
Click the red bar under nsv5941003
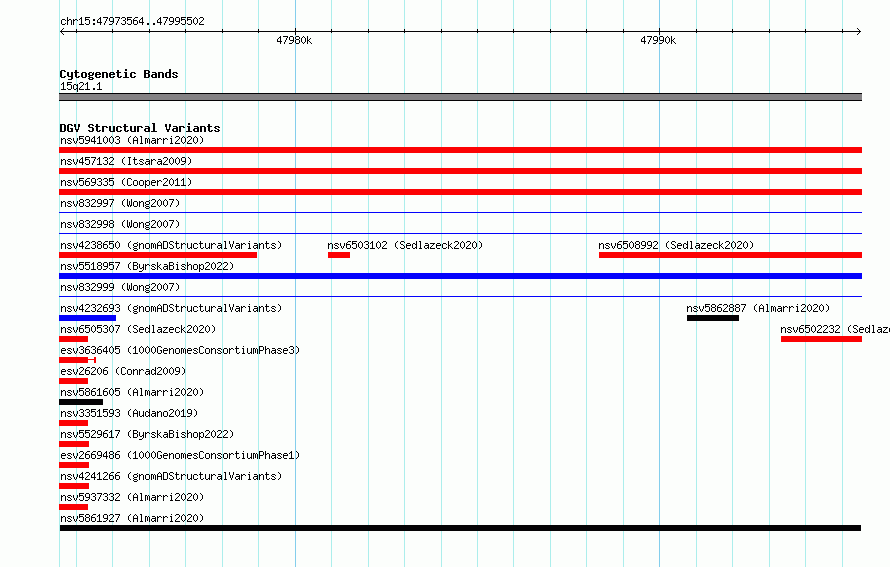(460, 150)
